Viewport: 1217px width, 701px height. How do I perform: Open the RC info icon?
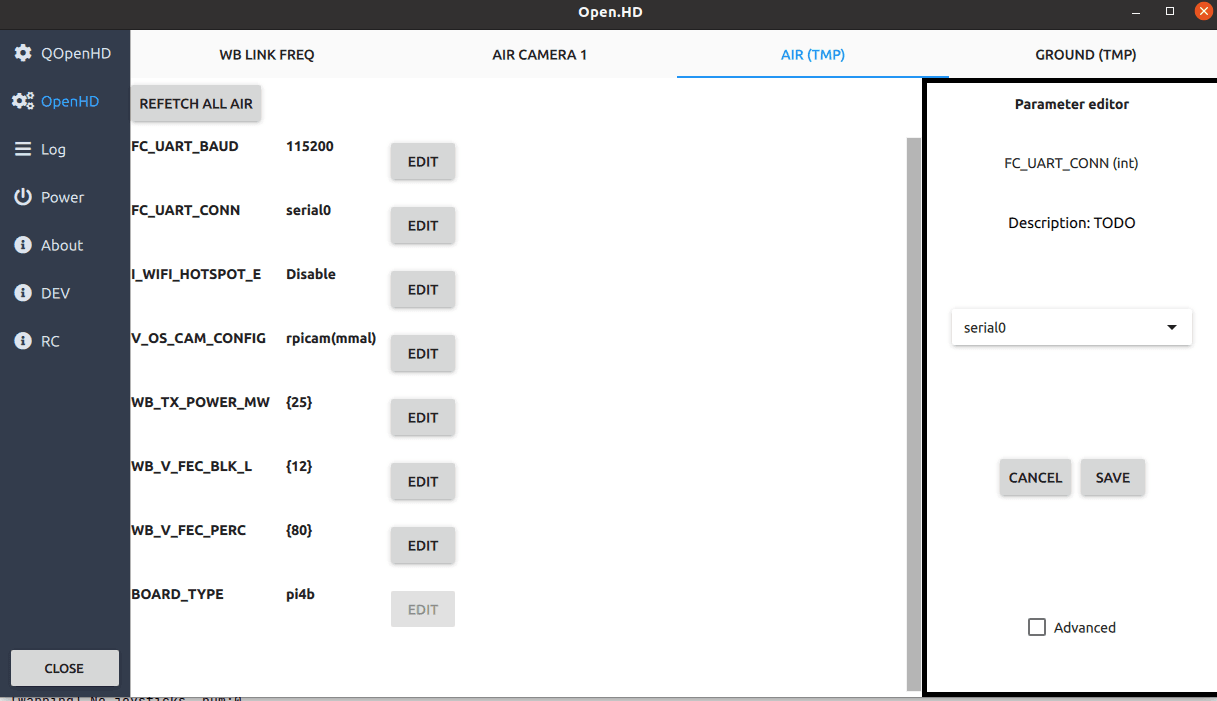22,341
